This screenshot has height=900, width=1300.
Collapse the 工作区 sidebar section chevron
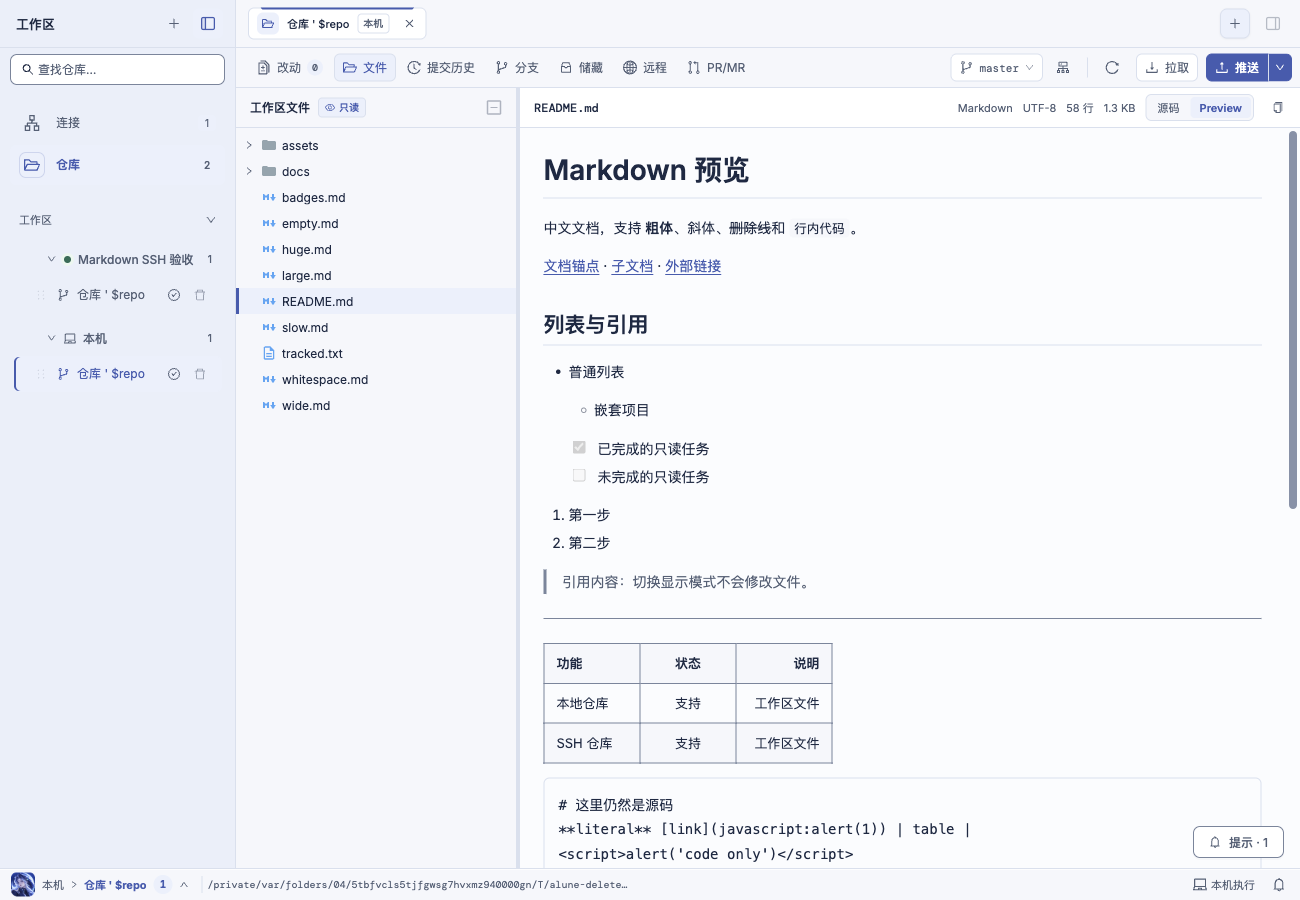211,220
